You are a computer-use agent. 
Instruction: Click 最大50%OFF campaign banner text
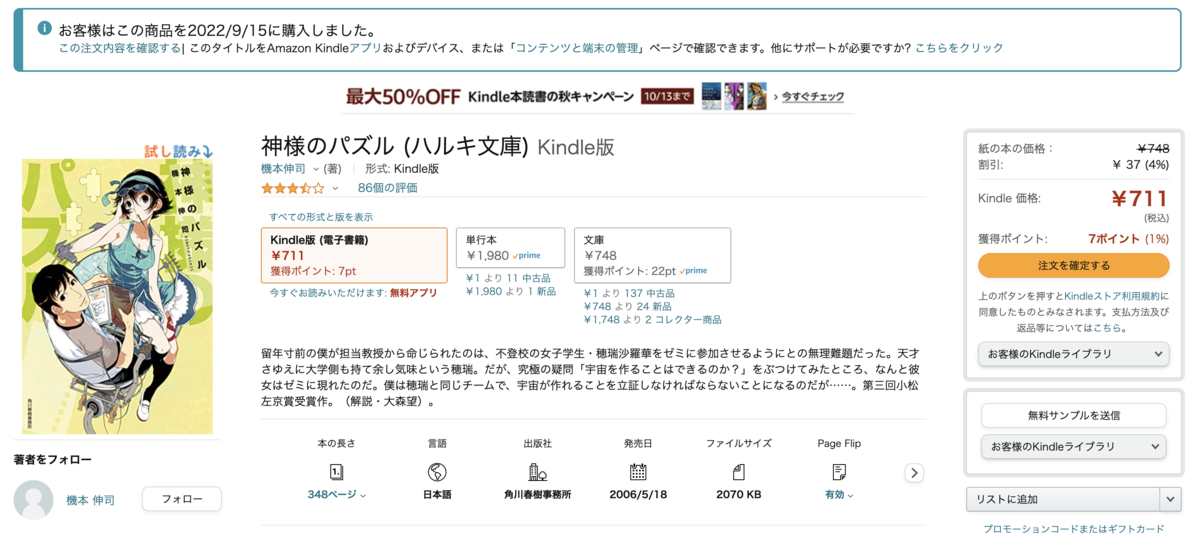click(x=403, y=97)
